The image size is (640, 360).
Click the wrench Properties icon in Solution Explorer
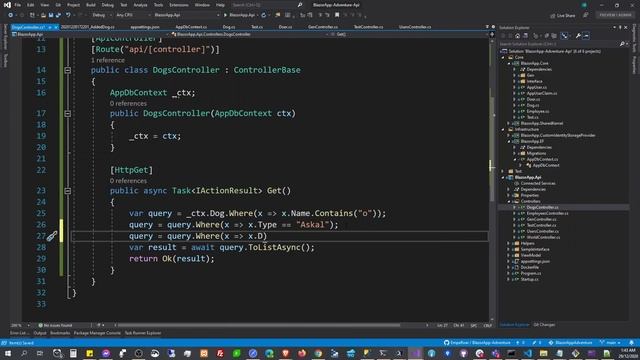coord(578,36)
